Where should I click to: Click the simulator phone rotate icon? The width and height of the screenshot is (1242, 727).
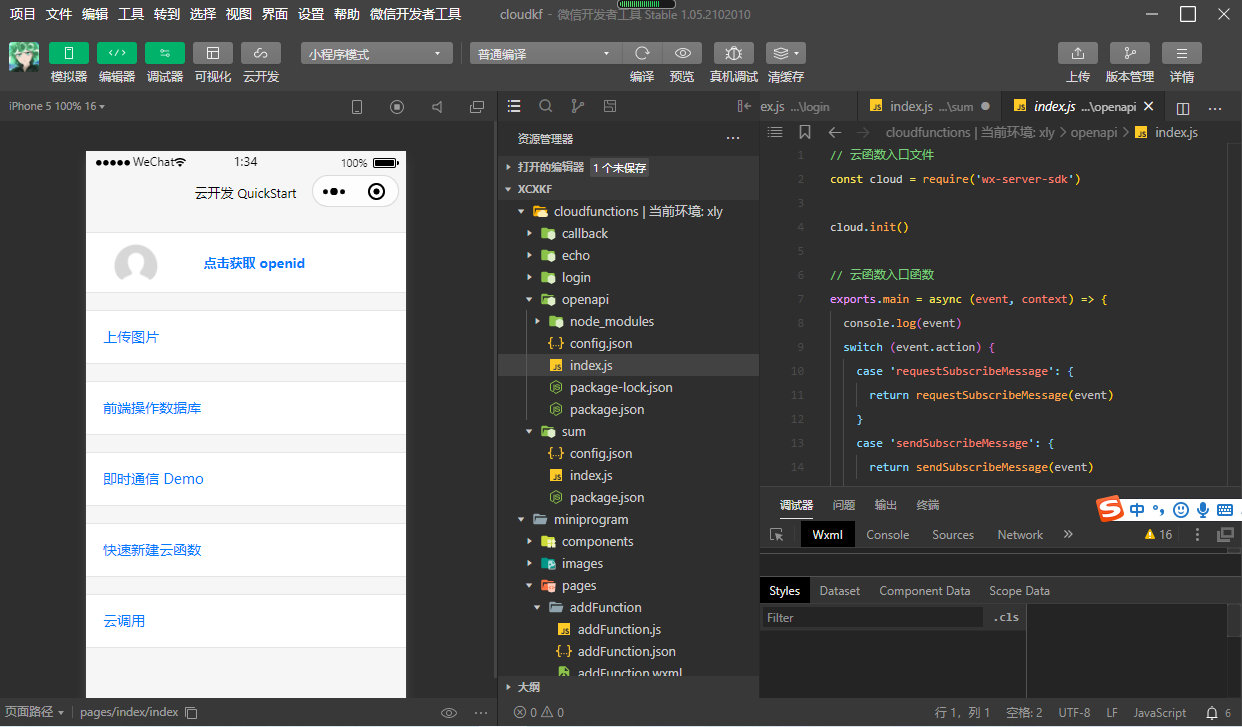tap(357, 107)
